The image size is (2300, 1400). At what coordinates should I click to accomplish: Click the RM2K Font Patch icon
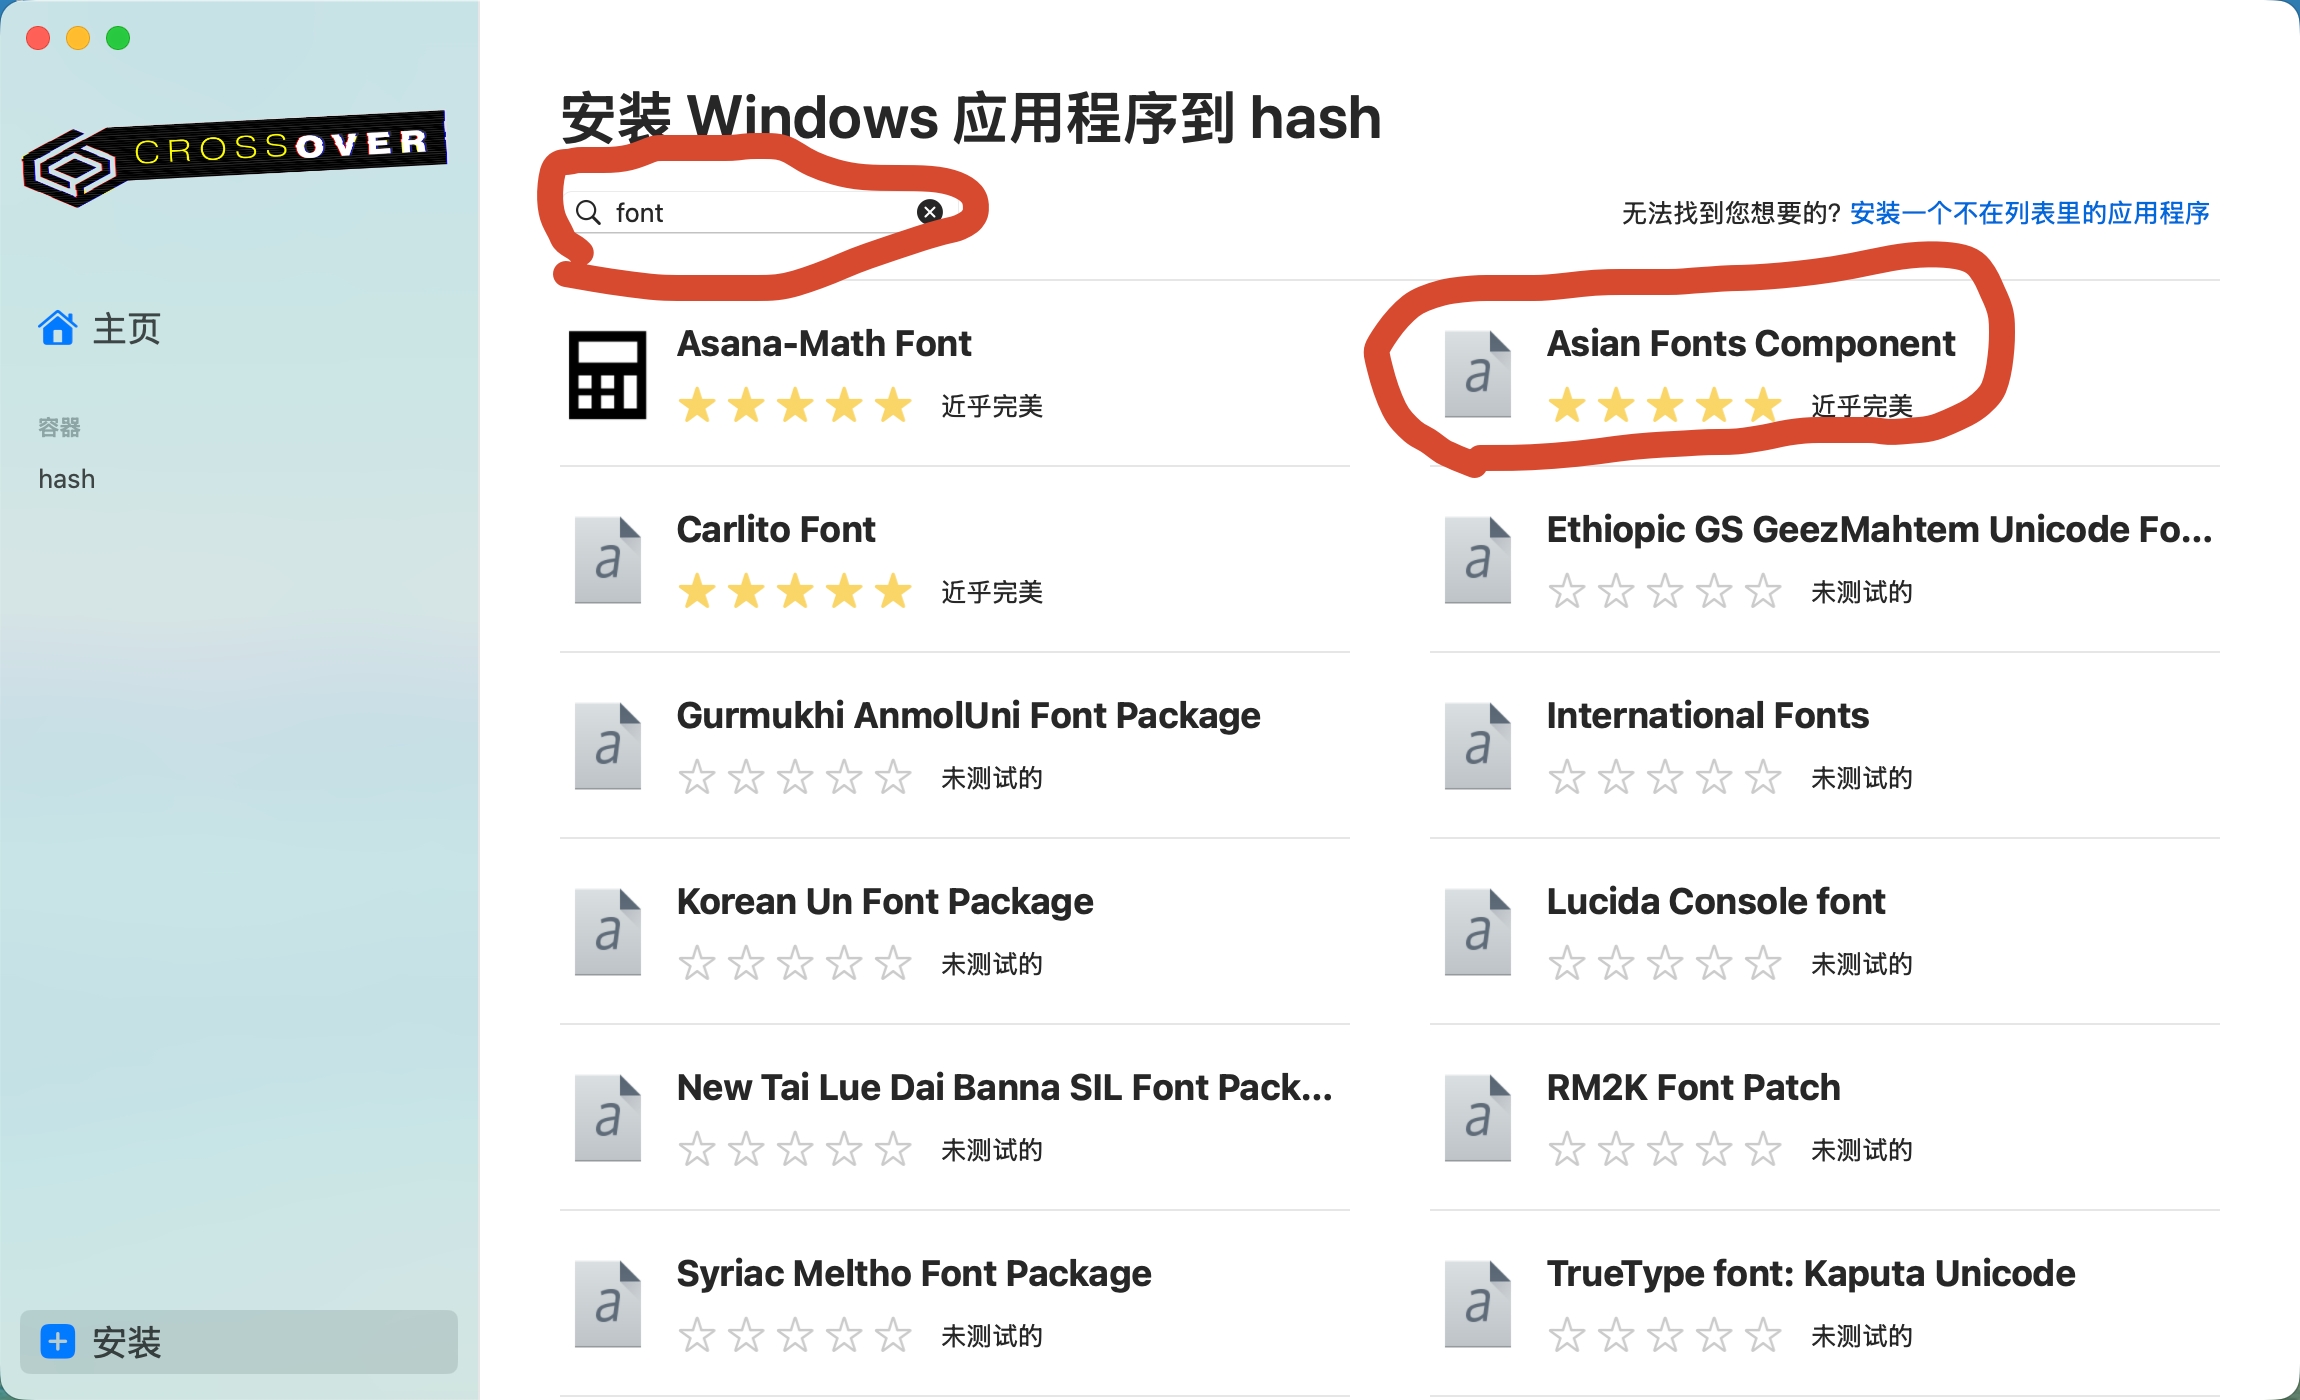[x=1478, y=1119]
